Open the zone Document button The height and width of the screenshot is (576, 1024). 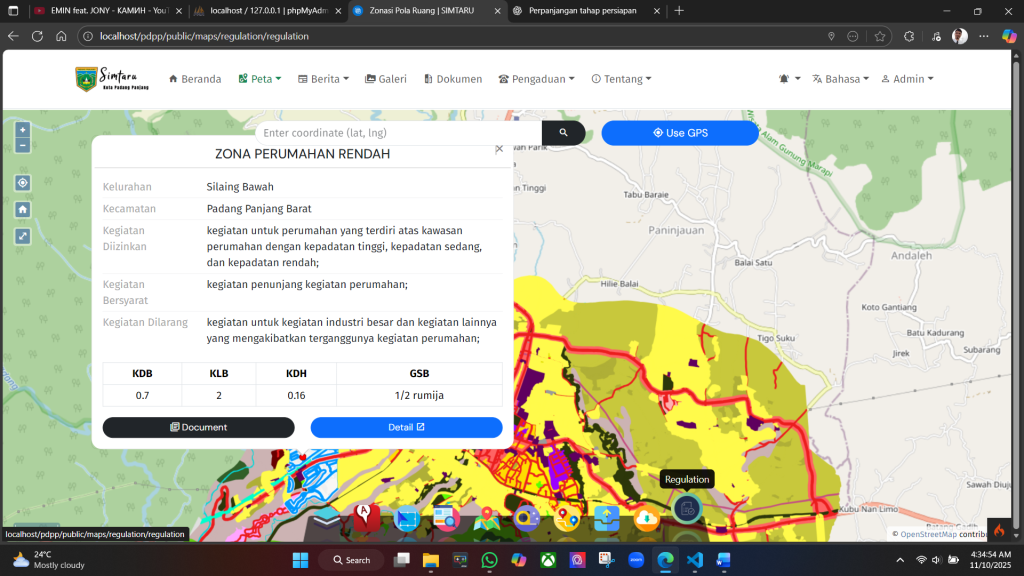(198, 427)
